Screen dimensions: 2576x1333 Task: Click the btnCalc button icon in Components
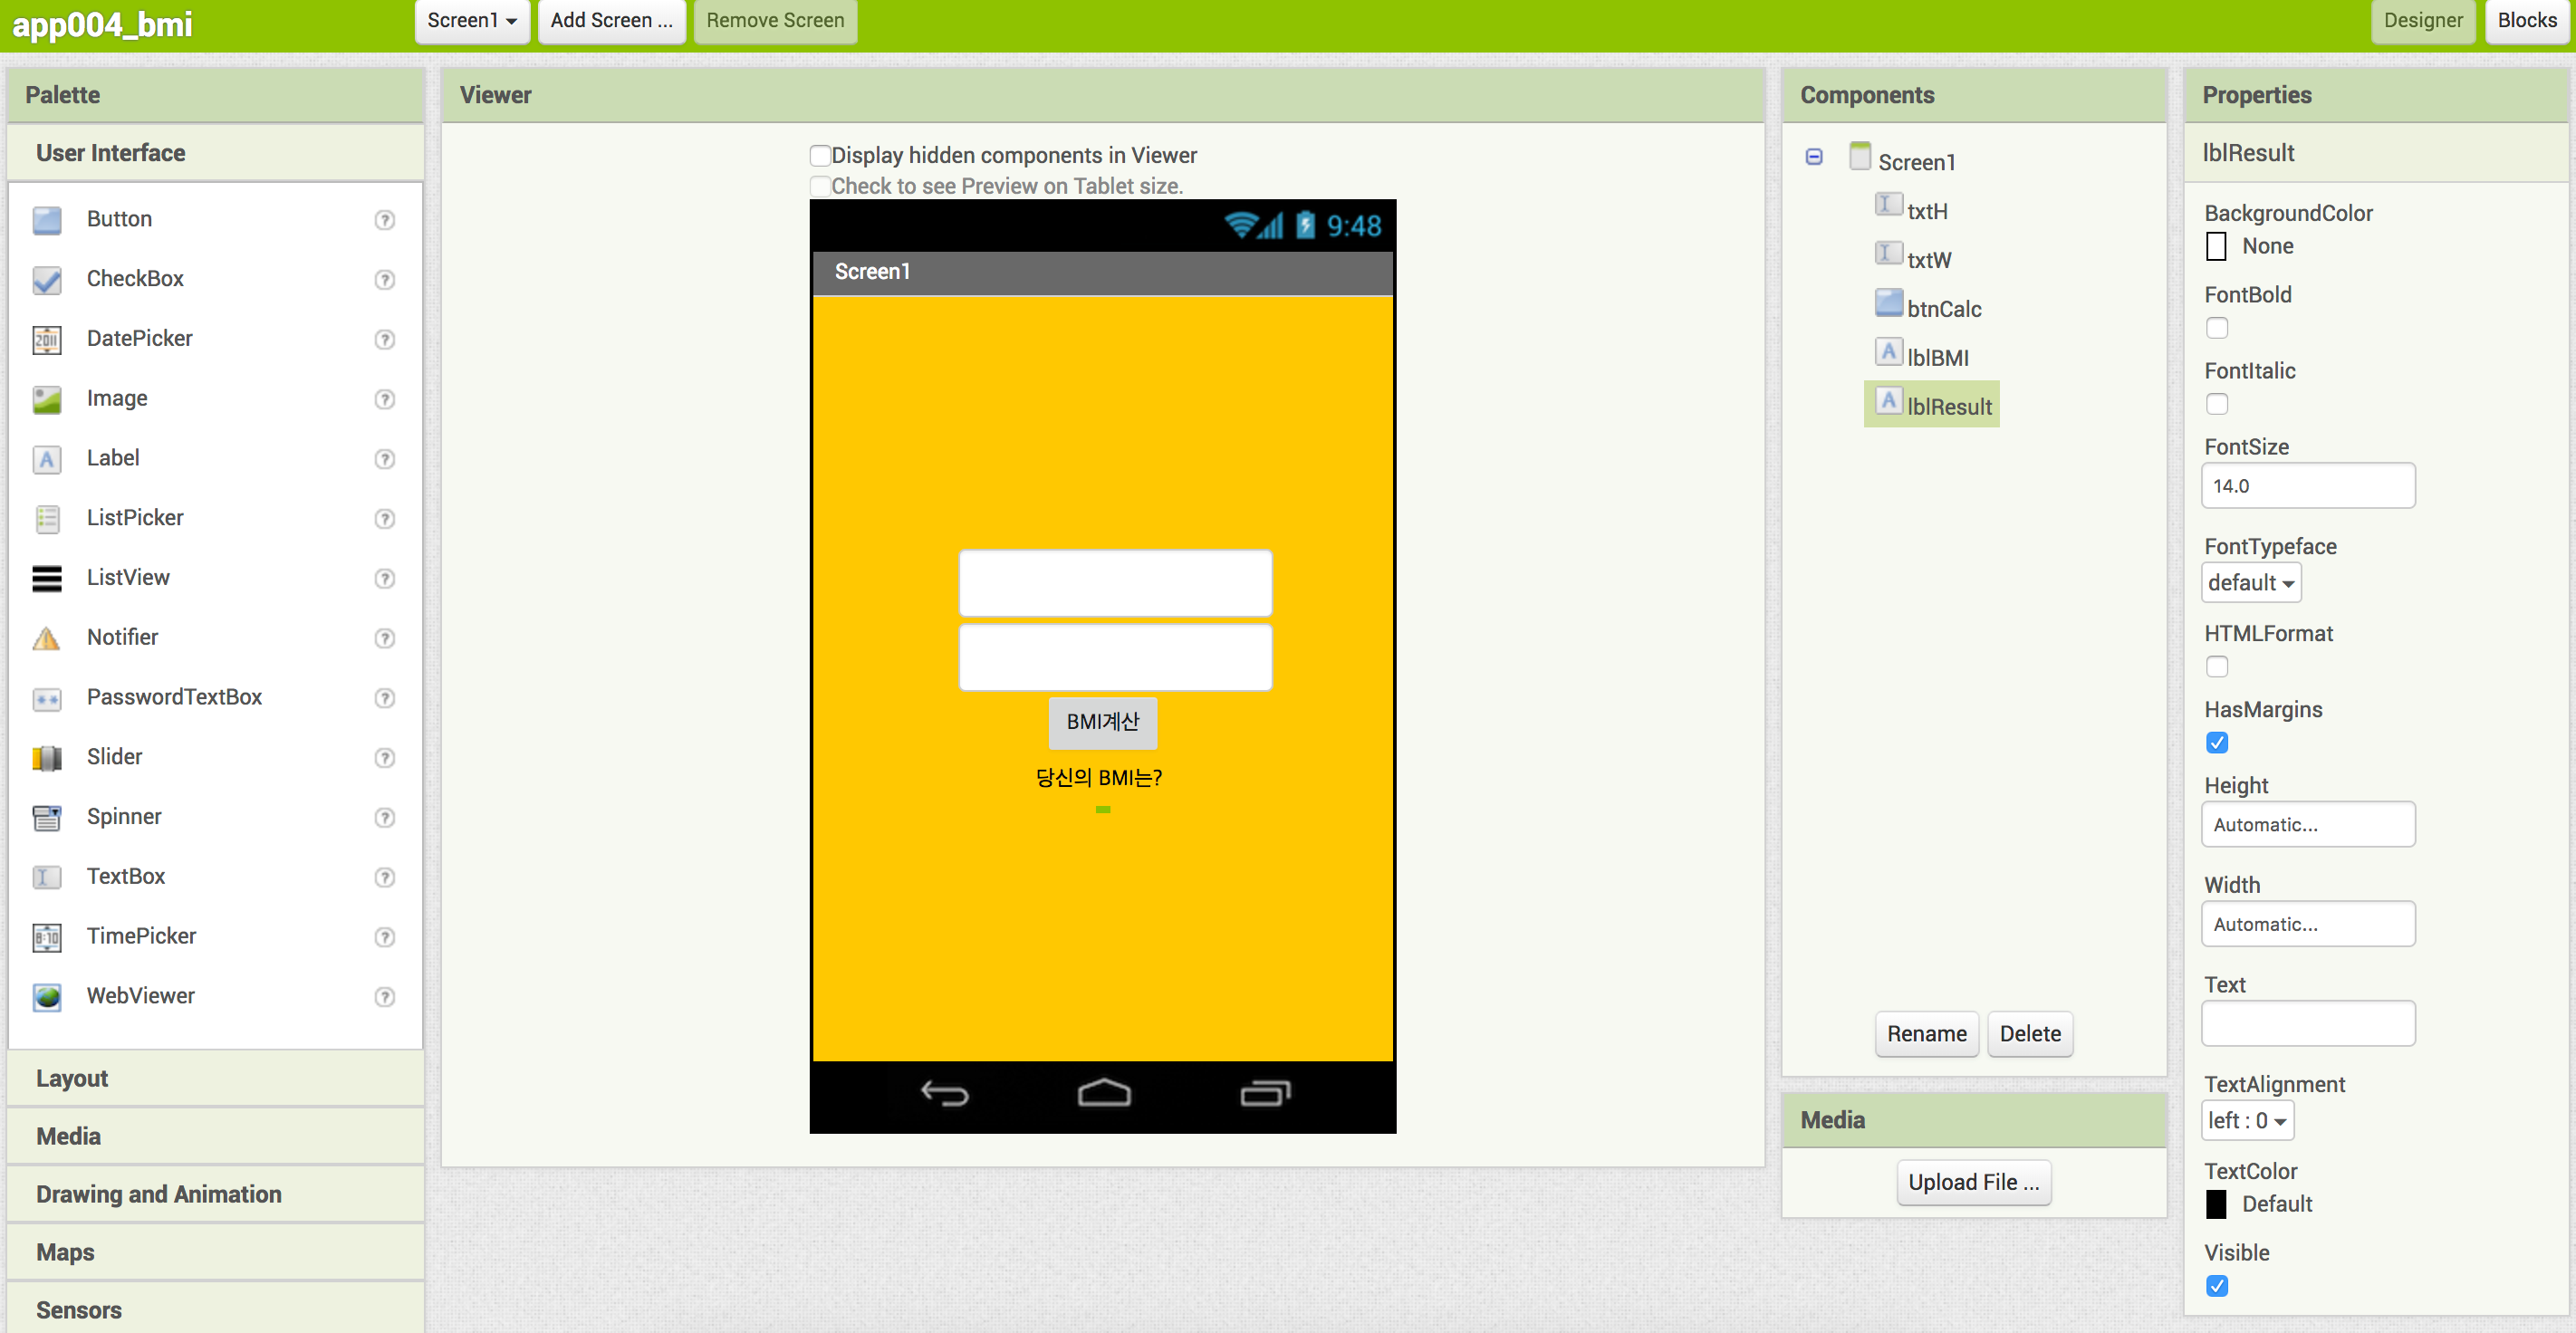coord(1888,303)
